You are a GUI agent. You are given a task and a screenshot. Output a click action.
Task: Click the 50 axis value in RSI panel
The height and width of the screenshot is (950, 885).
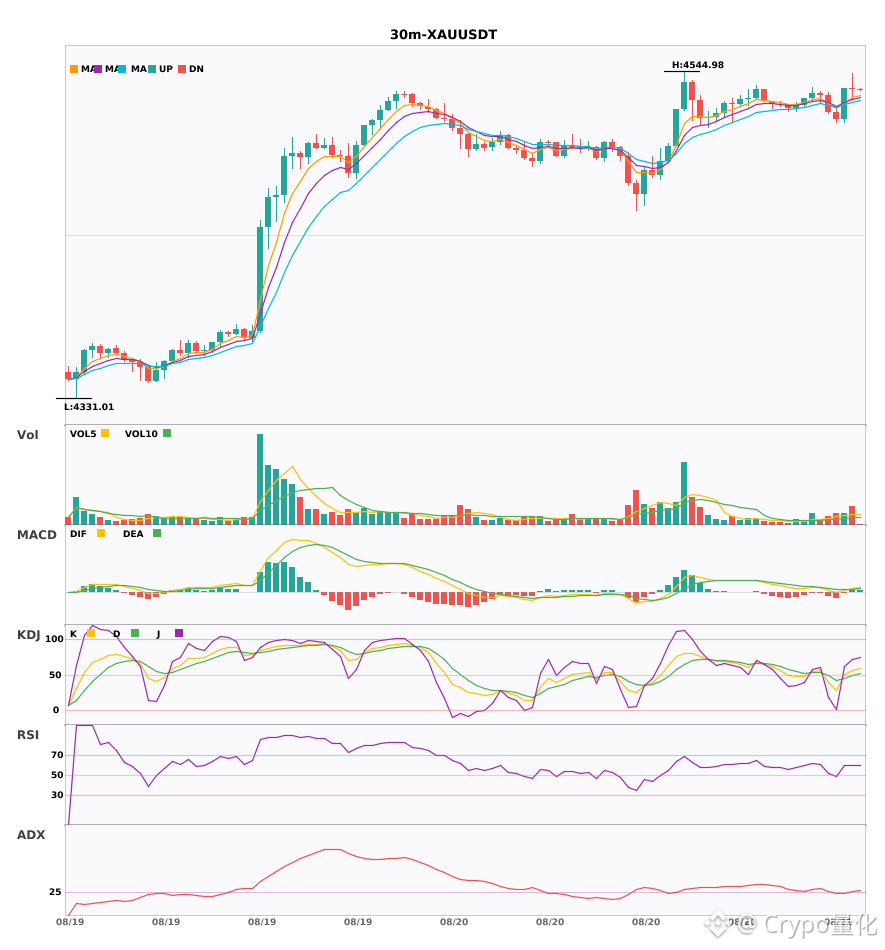(x=58, y=775)
